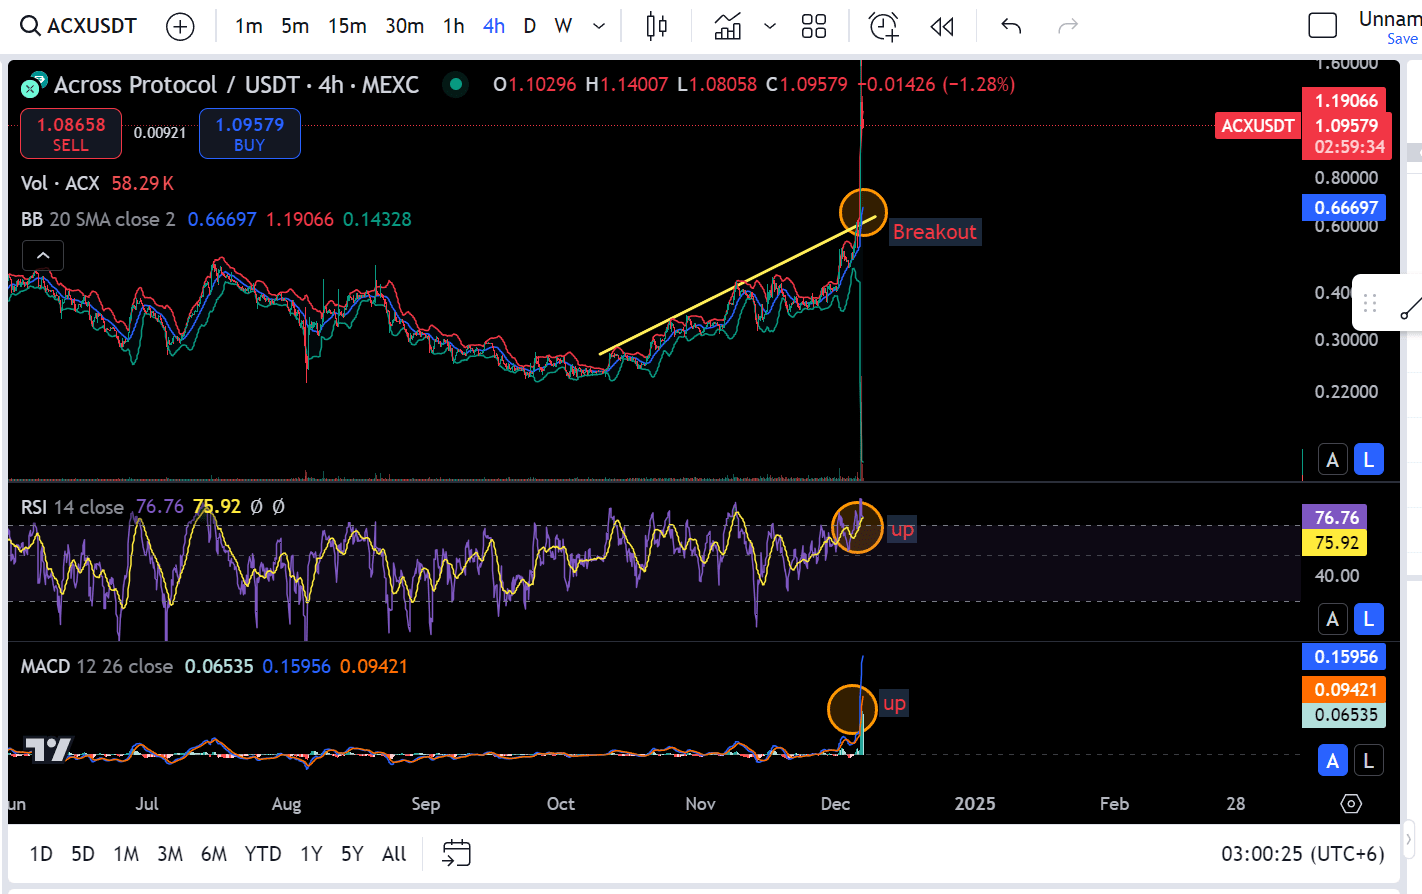Switch to 5m interval
The width and height of the screenshot is (1422, 894).
(x=295, y=26)
